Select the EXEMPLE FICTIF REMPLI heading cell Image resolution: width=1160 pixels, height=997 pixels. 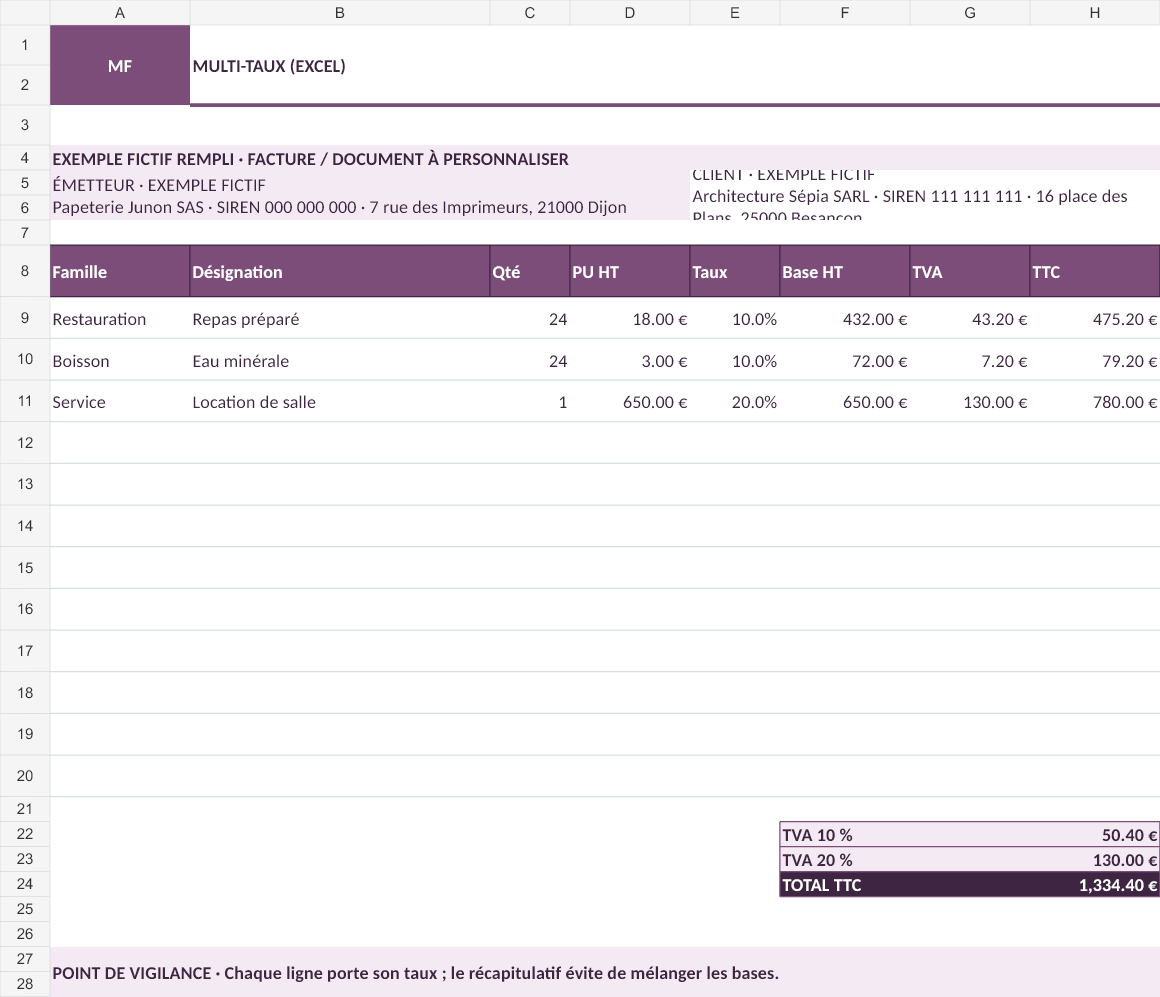point(605,158)
